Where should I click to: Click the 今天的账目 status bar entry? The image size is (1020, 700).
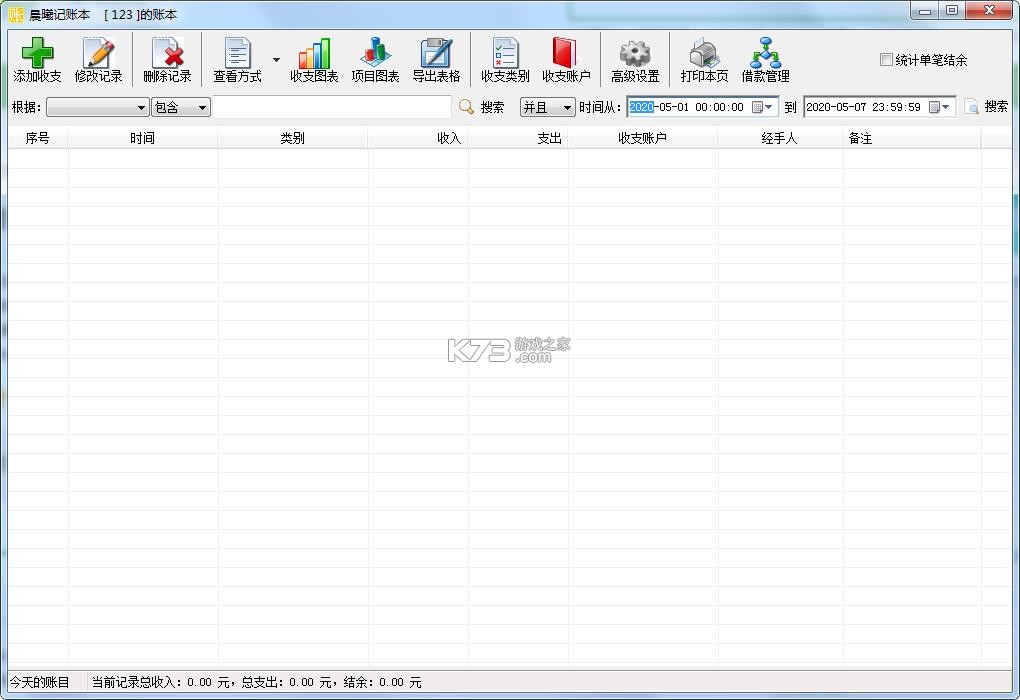[40, 682]
